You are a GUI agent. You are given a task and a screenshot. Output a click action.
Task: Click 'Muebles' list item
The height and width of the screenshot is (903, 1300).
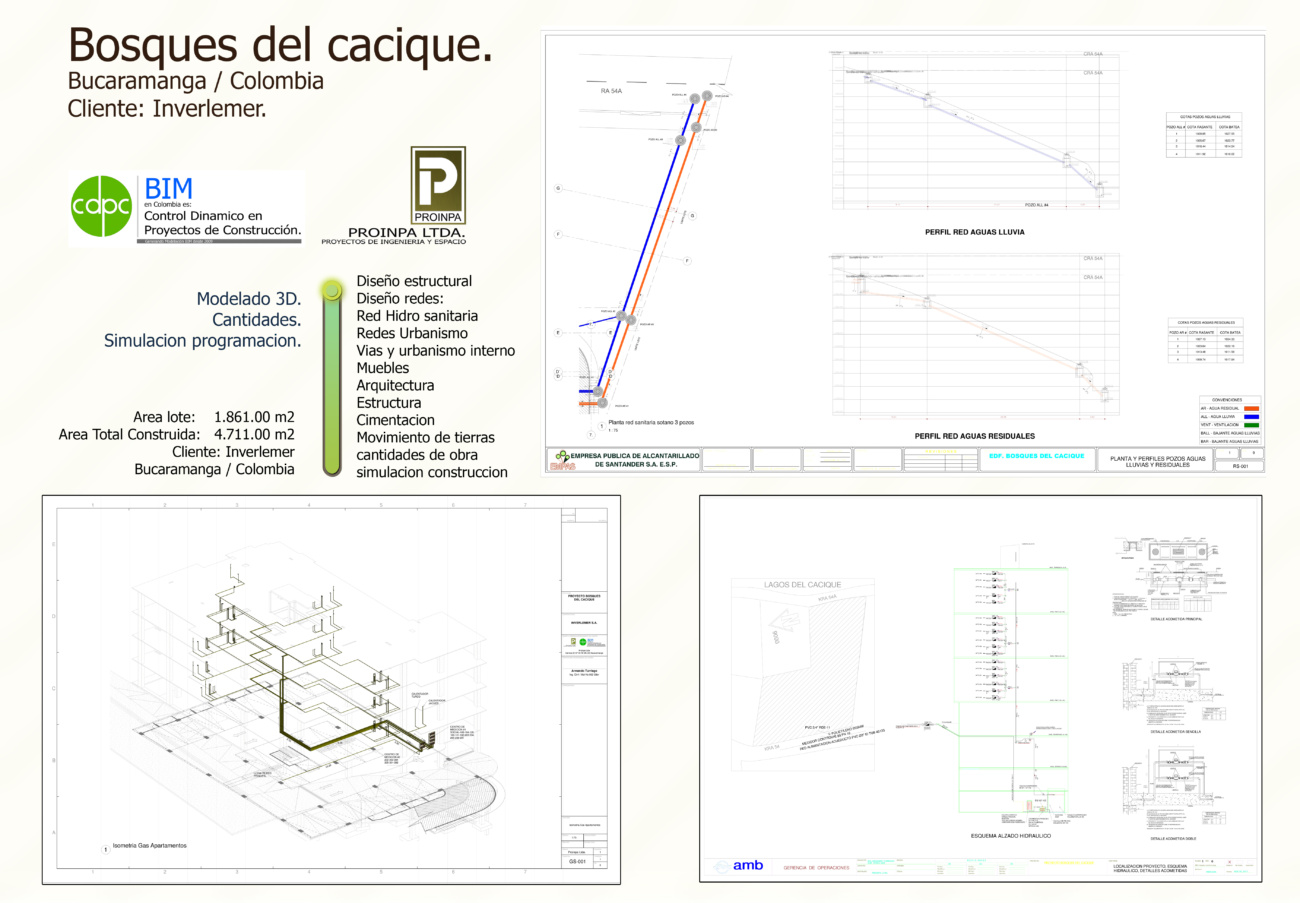pyautogui.click(x=383, y=368)
